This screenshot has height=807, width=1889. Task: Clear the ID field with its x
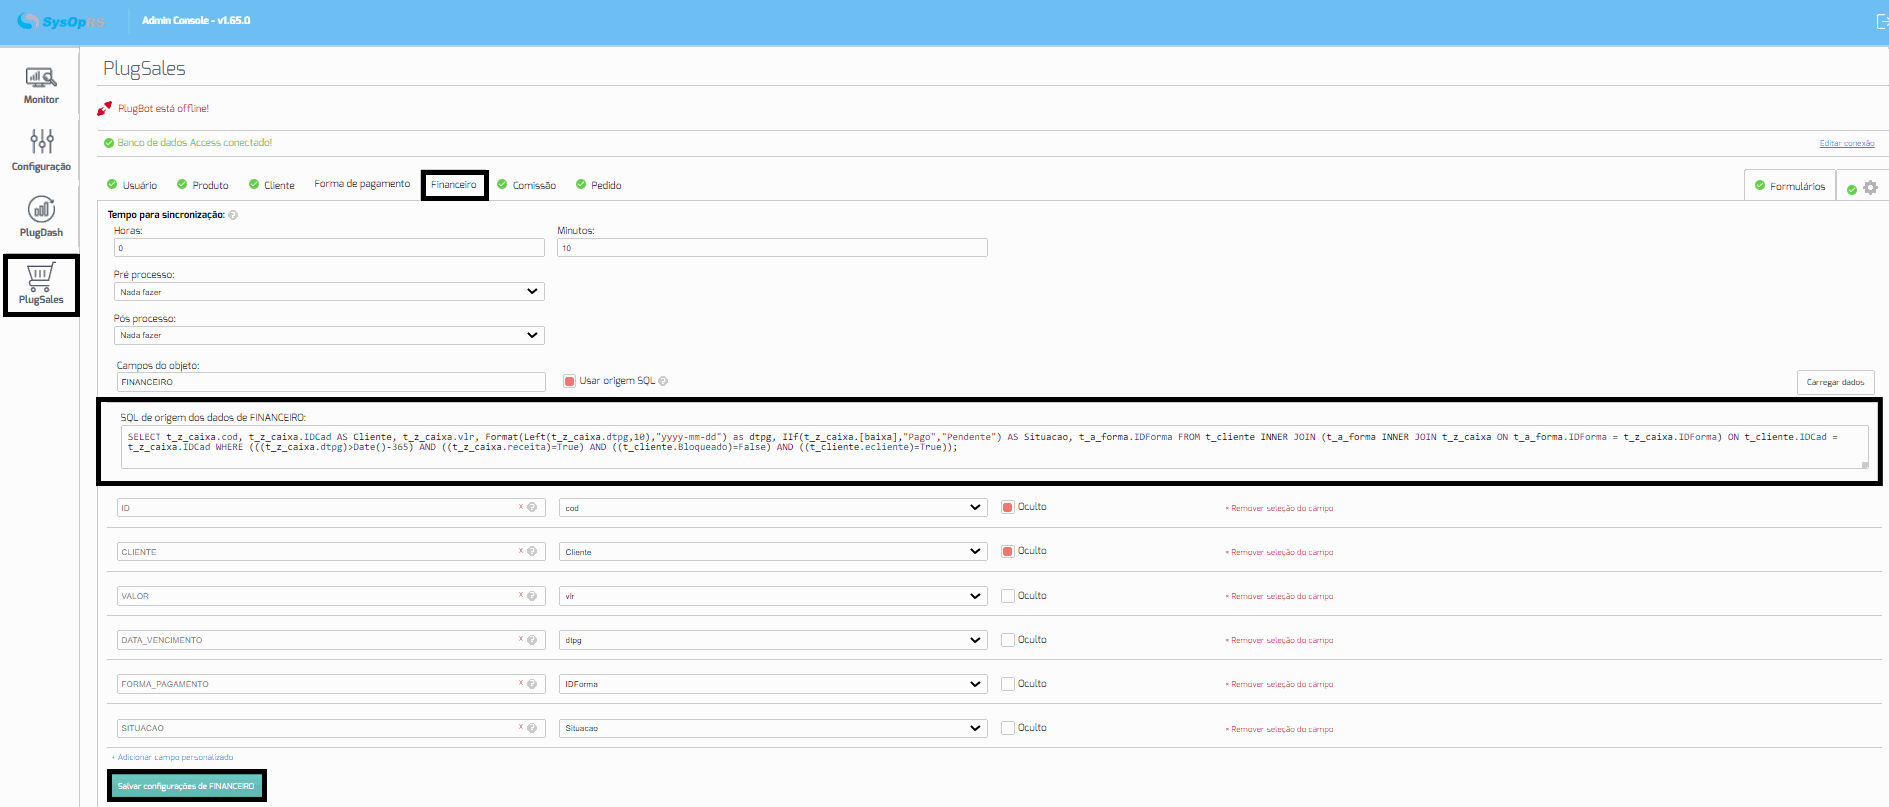pos(521,507)
